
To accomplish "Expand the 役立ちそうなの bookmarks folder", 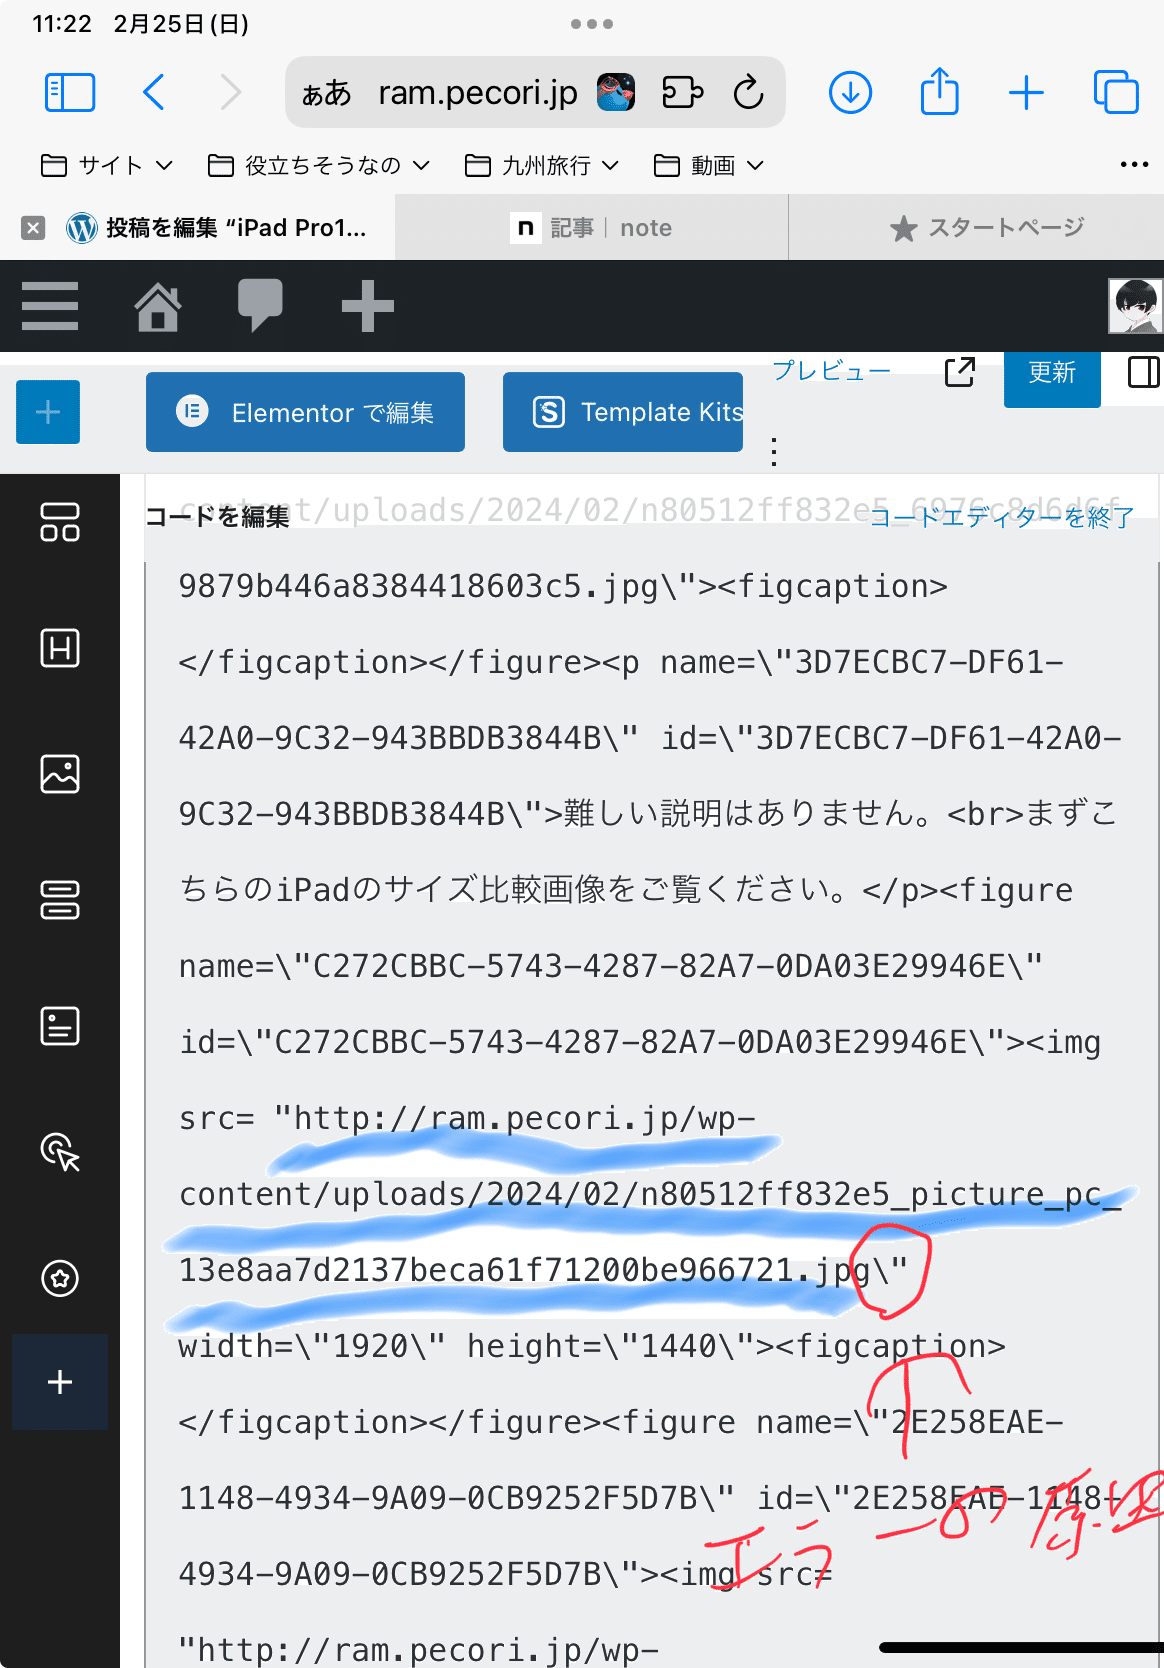I will [x=319, y=166].
